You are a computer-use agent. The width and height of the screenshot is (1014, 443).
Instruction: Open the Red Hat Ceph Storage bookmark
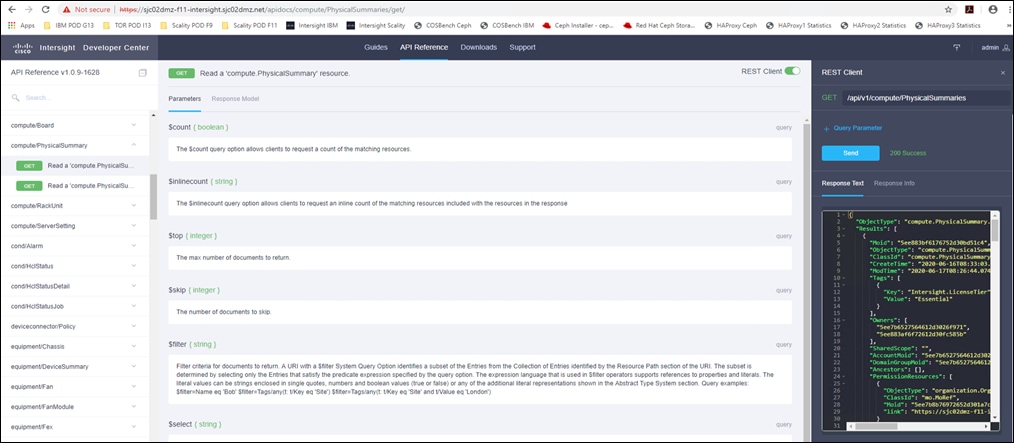[x=658, y=26]
